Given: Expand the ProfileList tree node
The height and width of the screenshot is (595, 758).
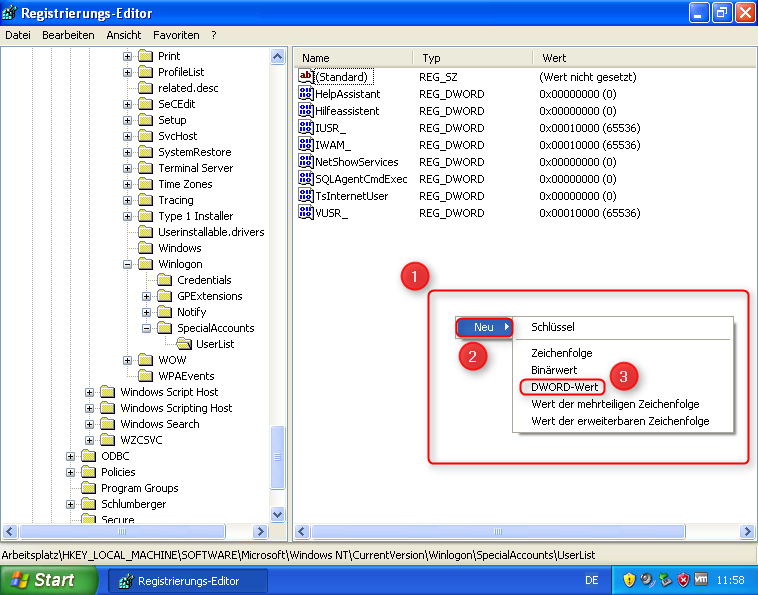Looking at the screenshot, I should pyautogui.click(x=127, y=73).
